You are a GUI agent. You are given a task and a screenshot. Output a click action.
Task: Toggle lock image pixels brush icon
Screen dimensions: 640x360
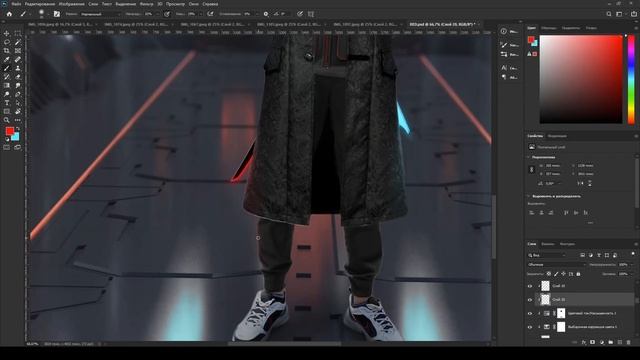[x=556, y=274]
